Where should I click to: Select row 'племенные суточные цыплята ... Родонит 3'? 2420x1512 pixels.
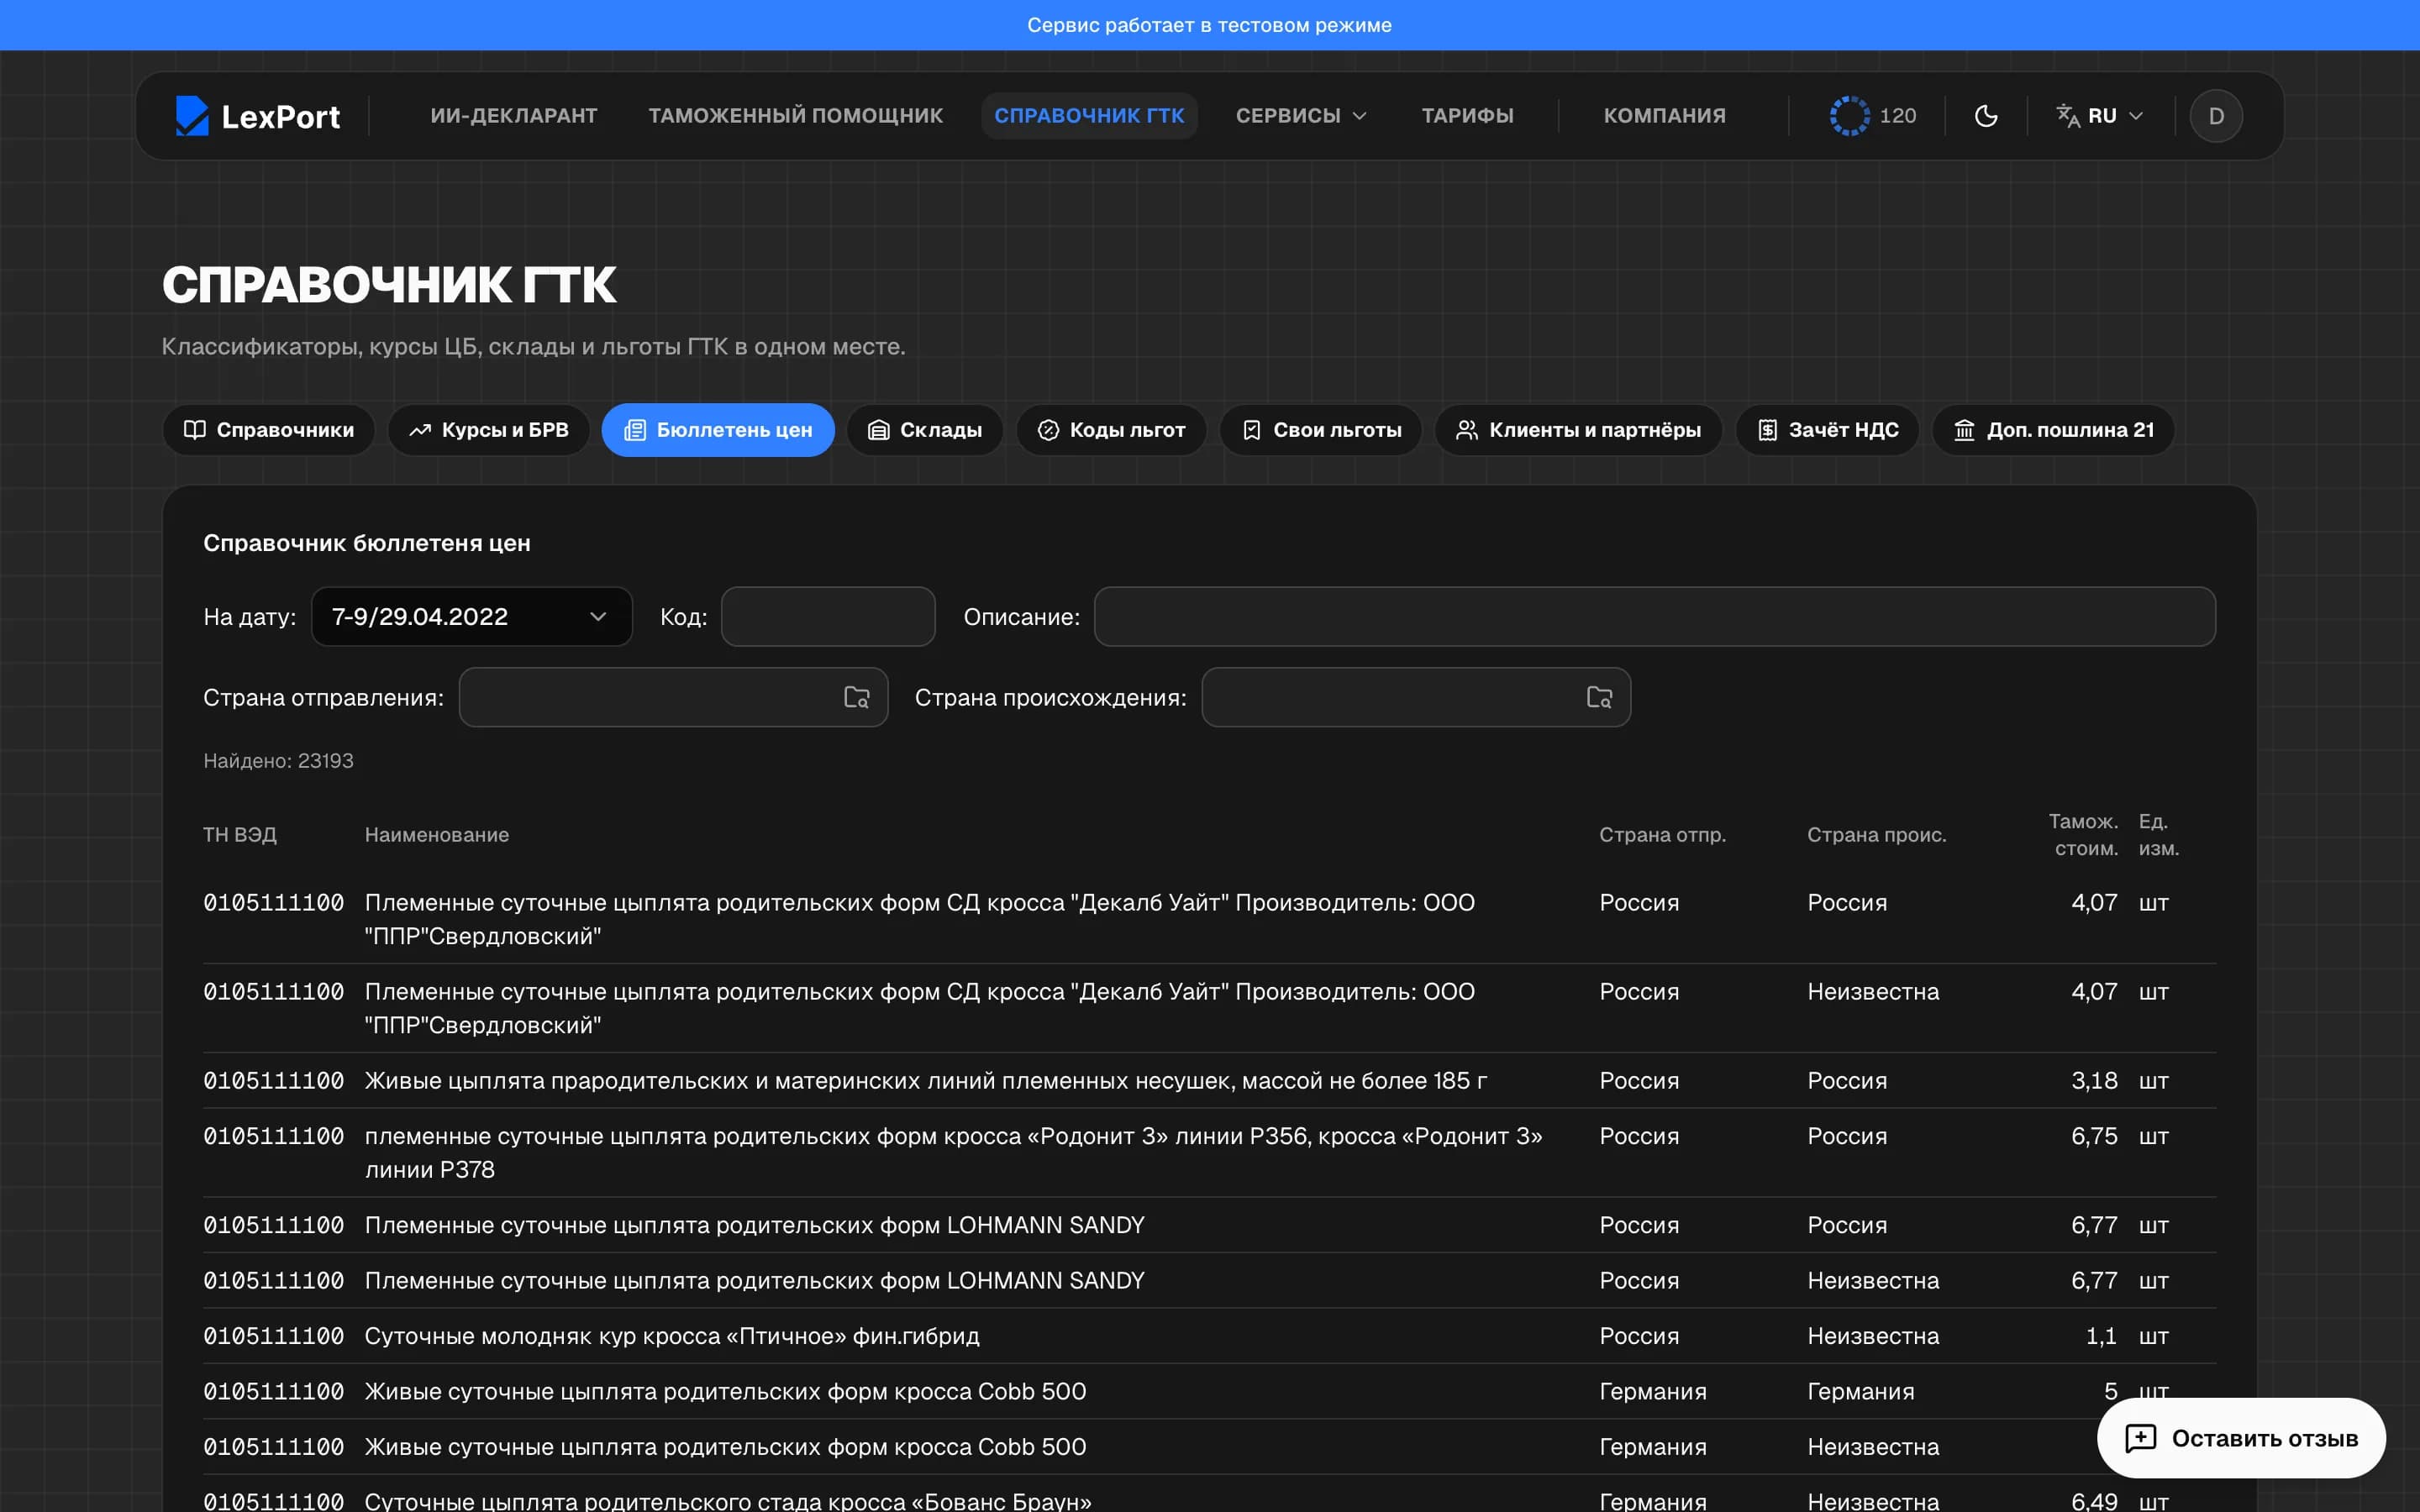pos(1209,1152)
